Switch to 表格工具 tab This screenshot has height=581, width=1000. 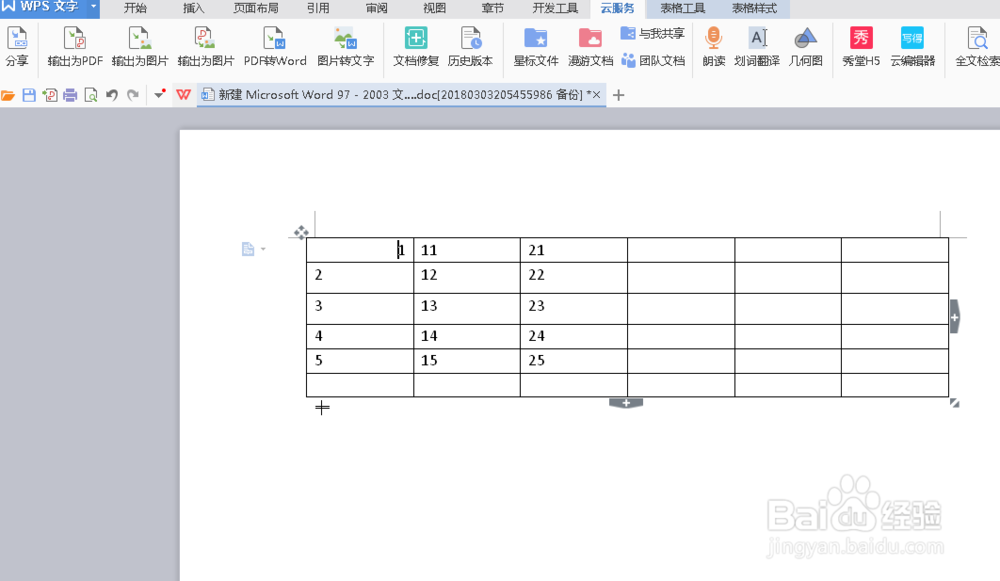pyautogui.click(x=682, y=8)
